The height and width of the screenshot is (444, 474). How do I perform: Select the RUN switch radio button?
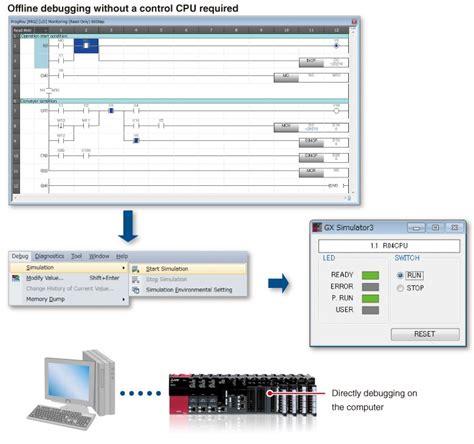tap(400, 275)
